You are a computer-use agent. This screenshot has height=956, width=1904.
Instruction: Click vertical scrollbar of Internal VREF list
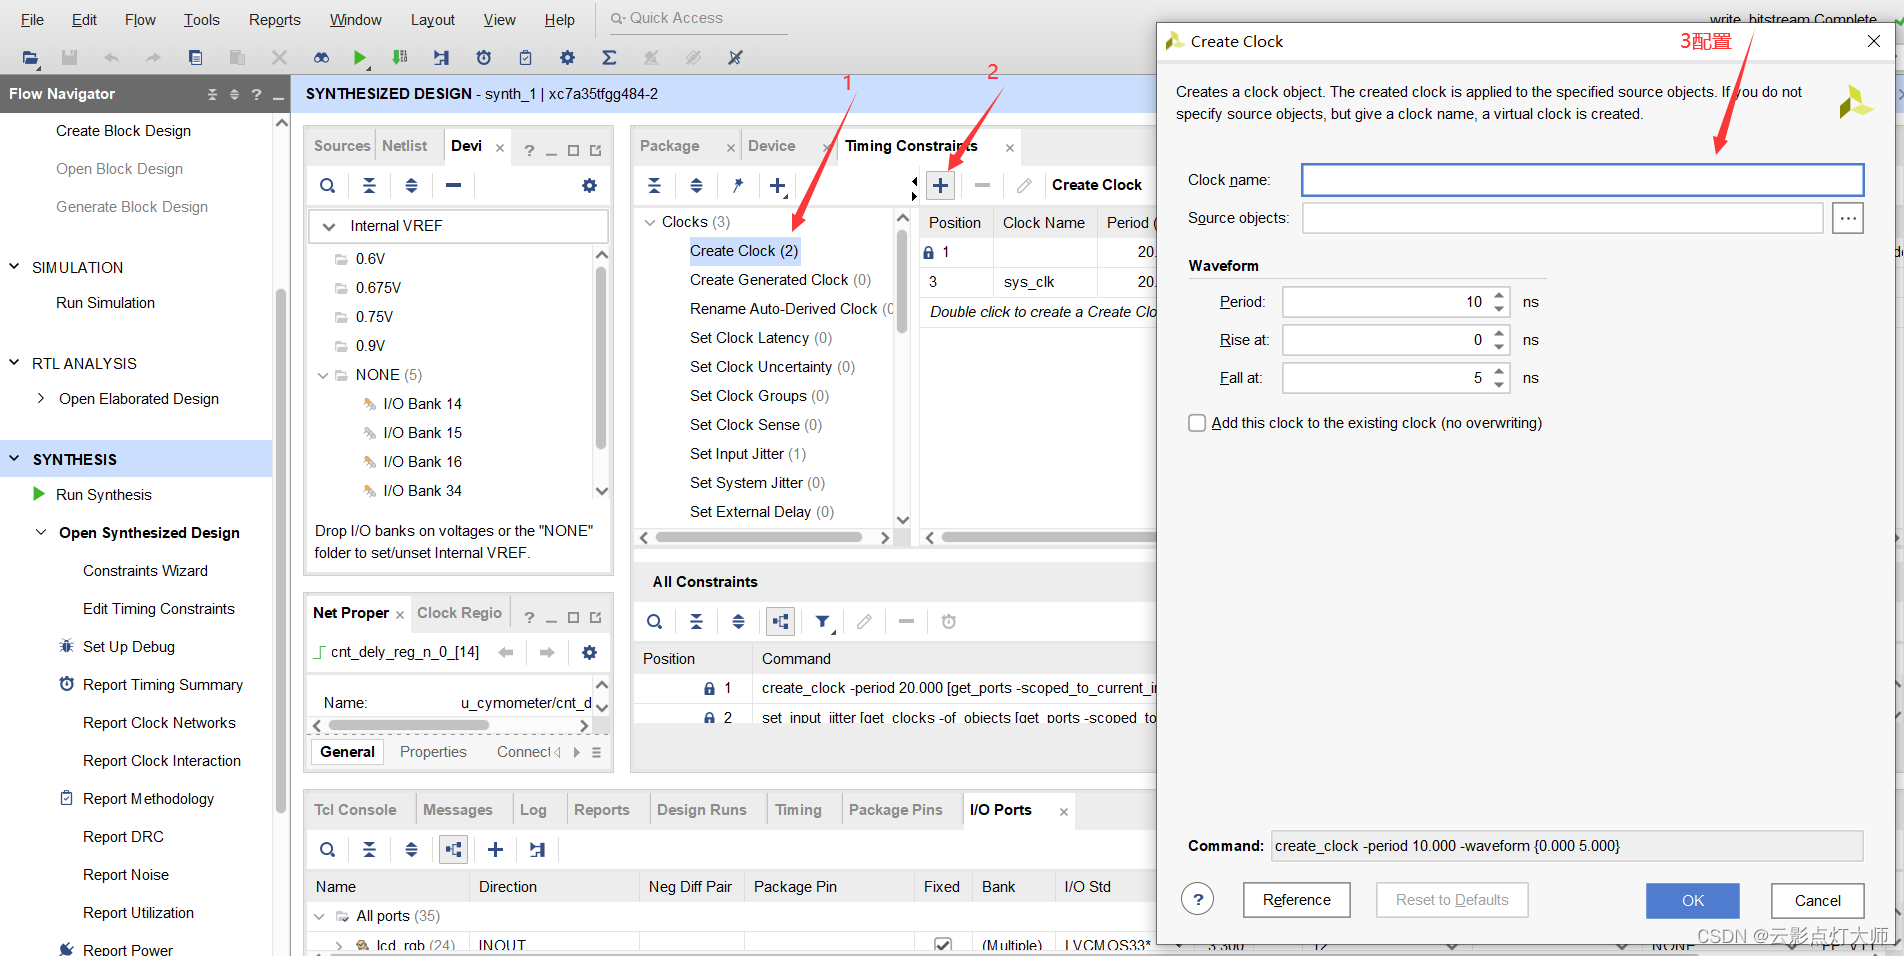[x=601, y=358]
